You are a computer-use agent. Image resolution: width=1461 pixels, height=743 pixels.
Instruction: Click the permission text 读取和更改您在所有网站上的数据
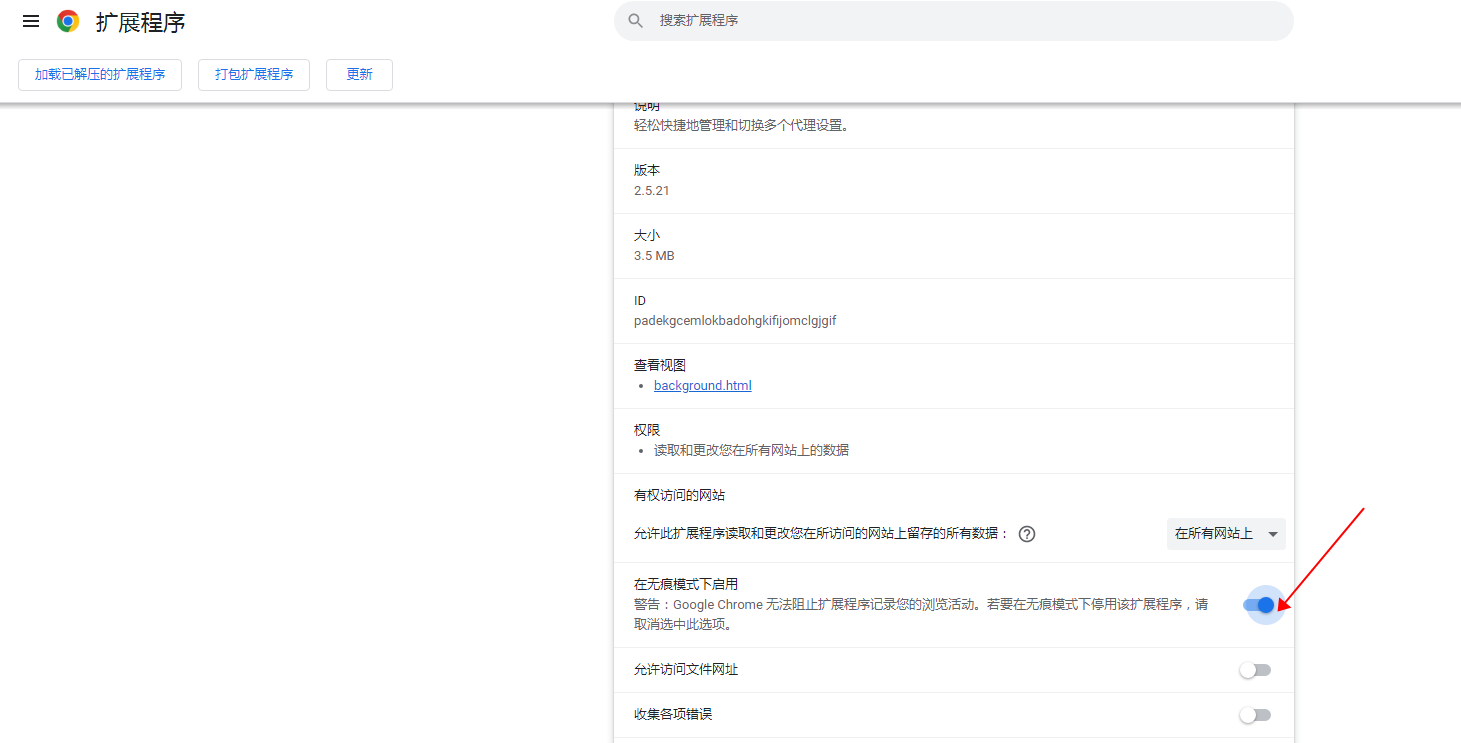[x=751, y=450]
